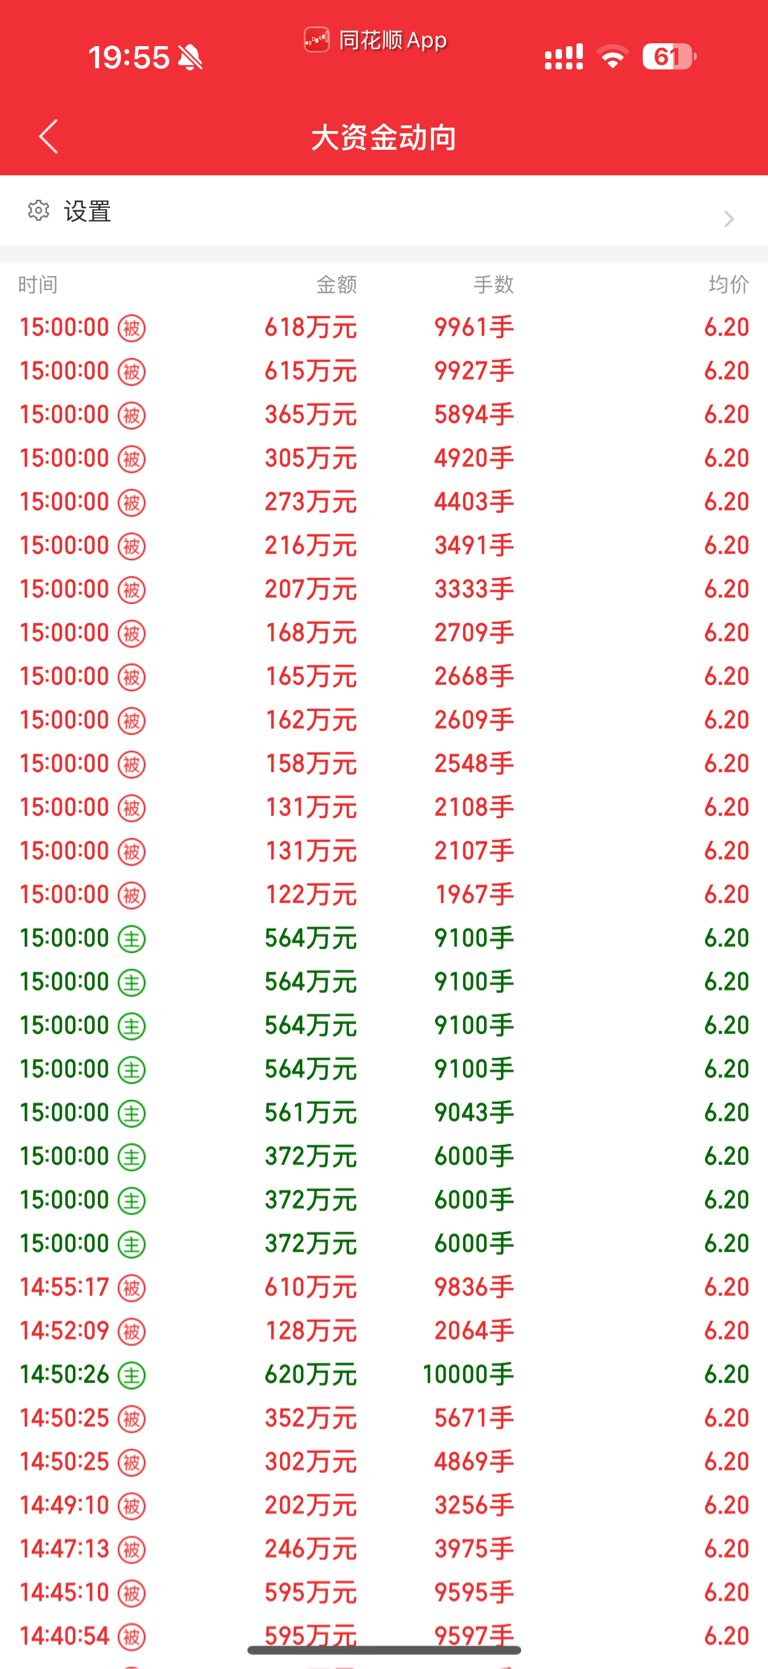
Task: Tap the home indicator bar at bottom
Action: pos(384,1650)
